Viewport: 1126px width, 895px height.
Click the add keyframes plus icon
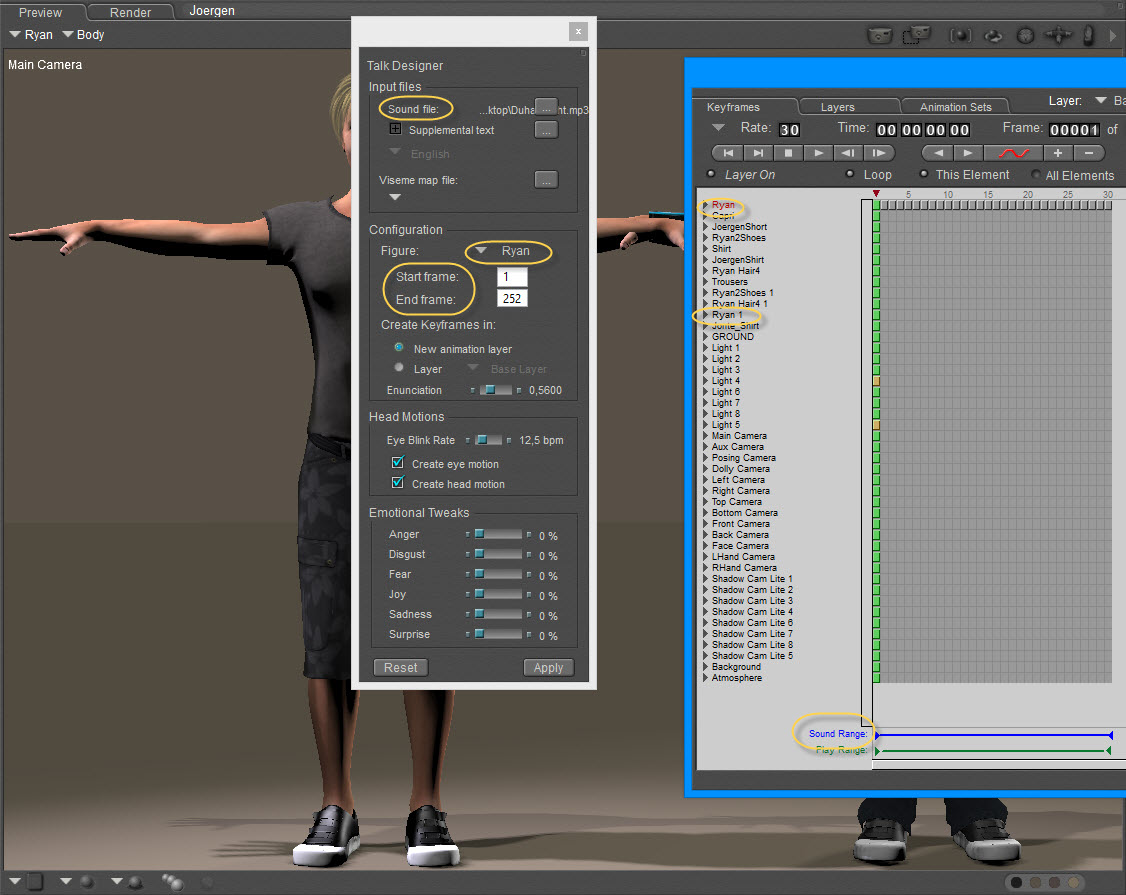pyautogui.click(x=1057, y=153)
